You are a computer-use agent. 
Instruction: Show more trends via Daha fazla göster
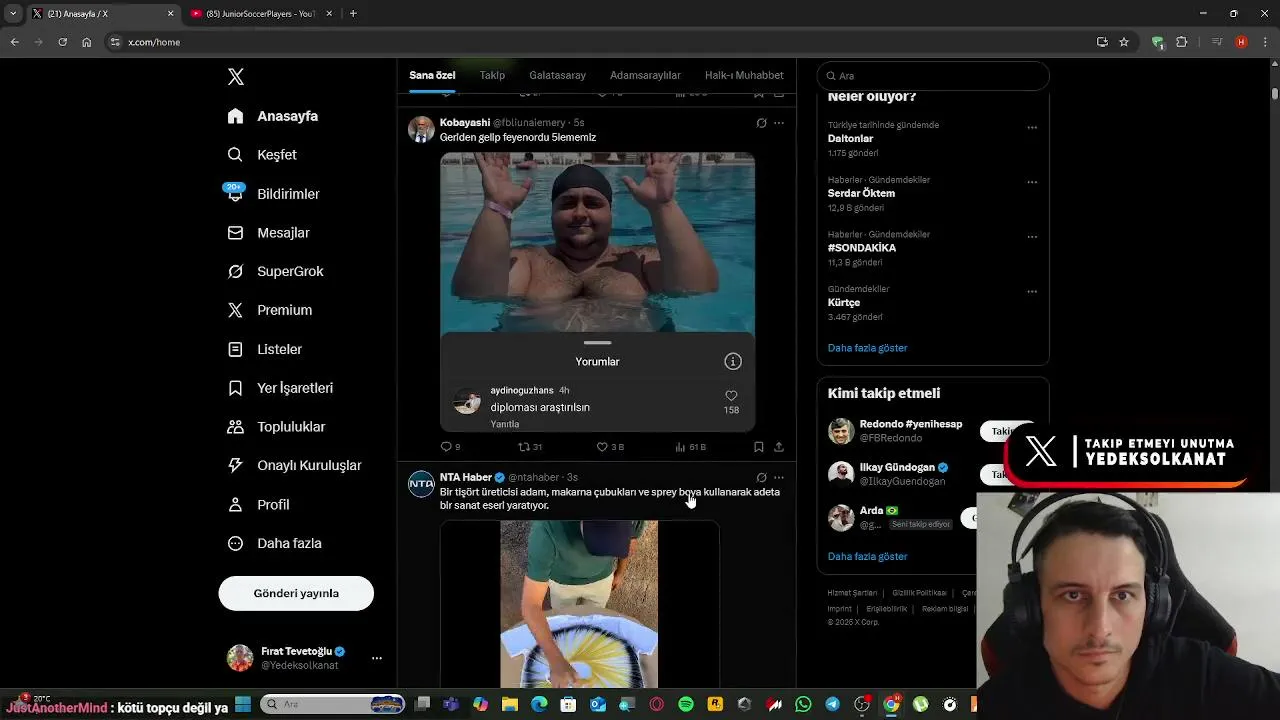point(867,348)
